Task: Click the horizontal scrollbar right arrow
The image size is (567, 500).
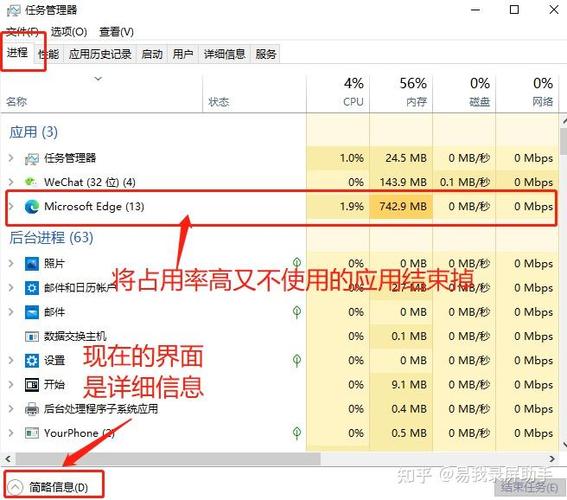Action: (552, 459)
